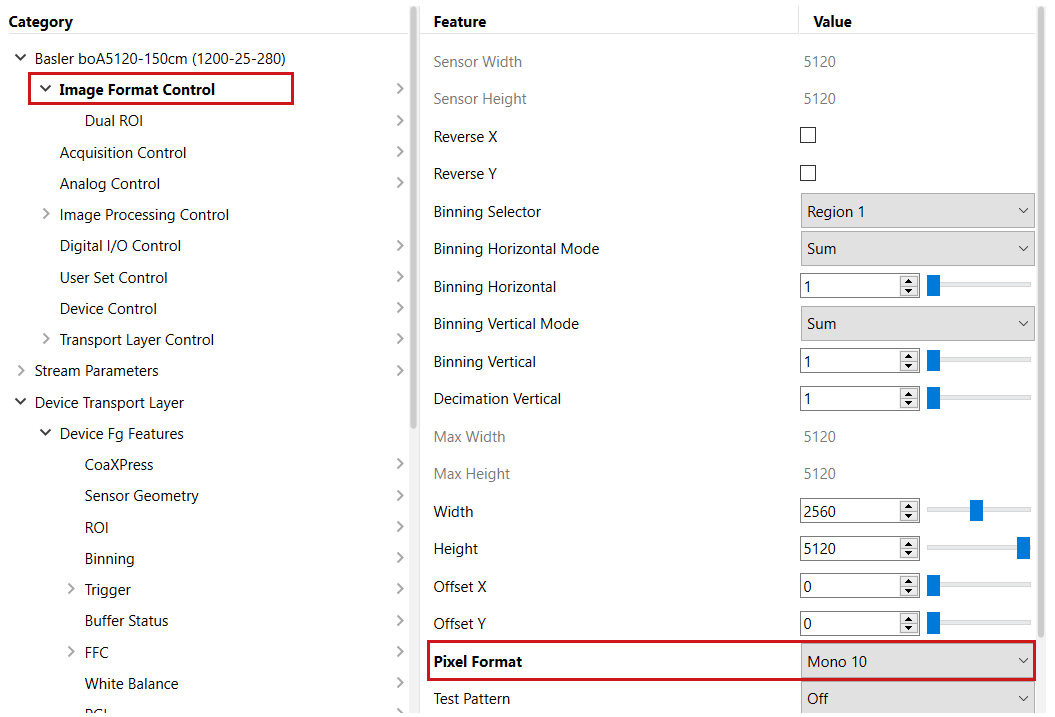Open the Pixel Format dropdown
Image resolution: width=1055 pixels, height=717 pixels.
click(917, 661)
